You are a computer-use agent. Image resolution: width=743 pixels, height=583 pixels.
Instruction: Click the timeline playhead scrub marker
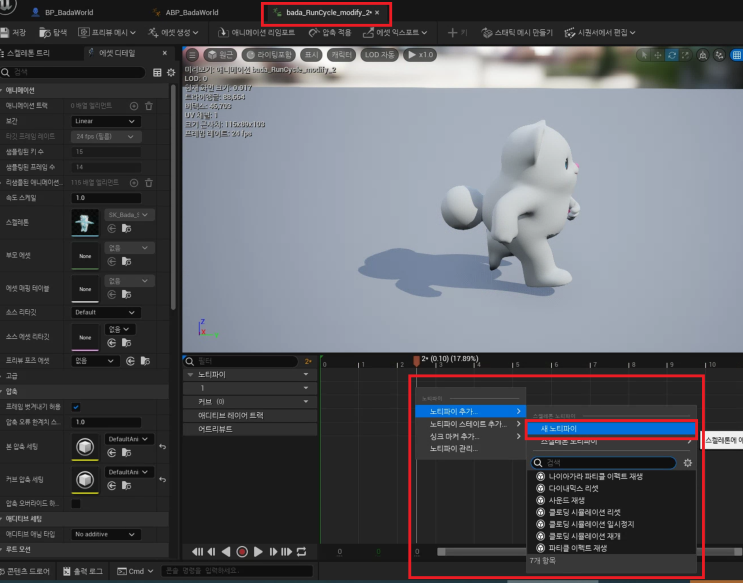[417, 361]
